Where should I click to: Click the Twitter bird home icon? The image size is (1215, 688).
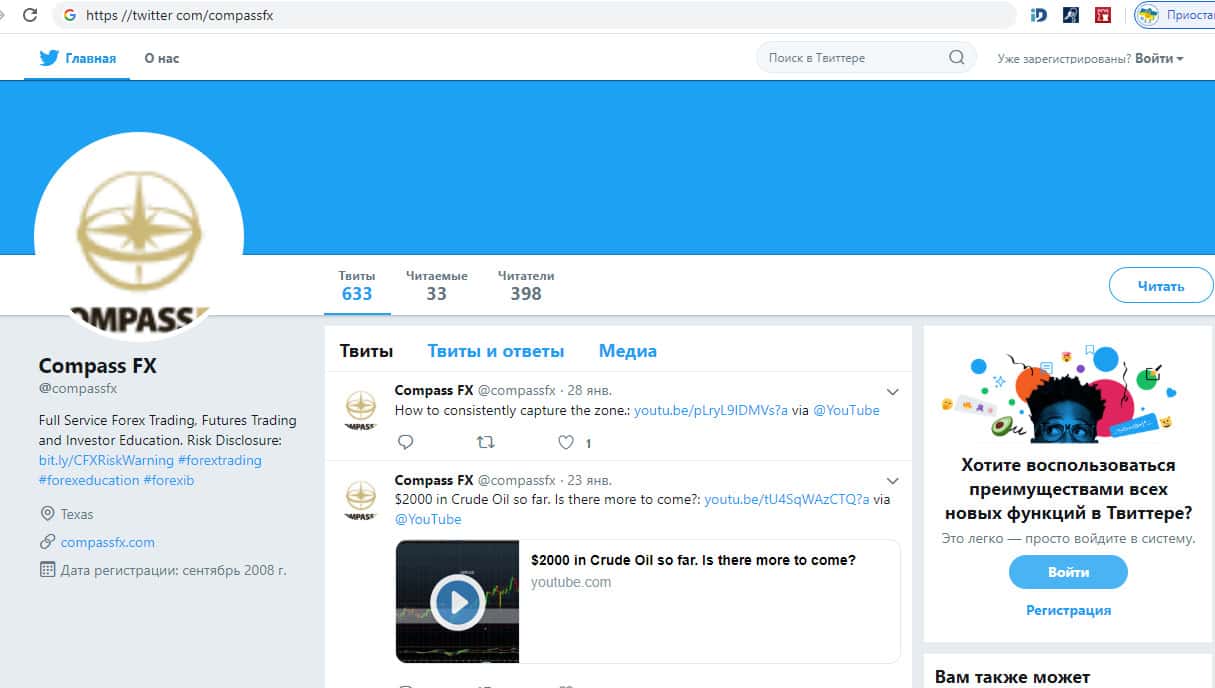pos(49,58)
